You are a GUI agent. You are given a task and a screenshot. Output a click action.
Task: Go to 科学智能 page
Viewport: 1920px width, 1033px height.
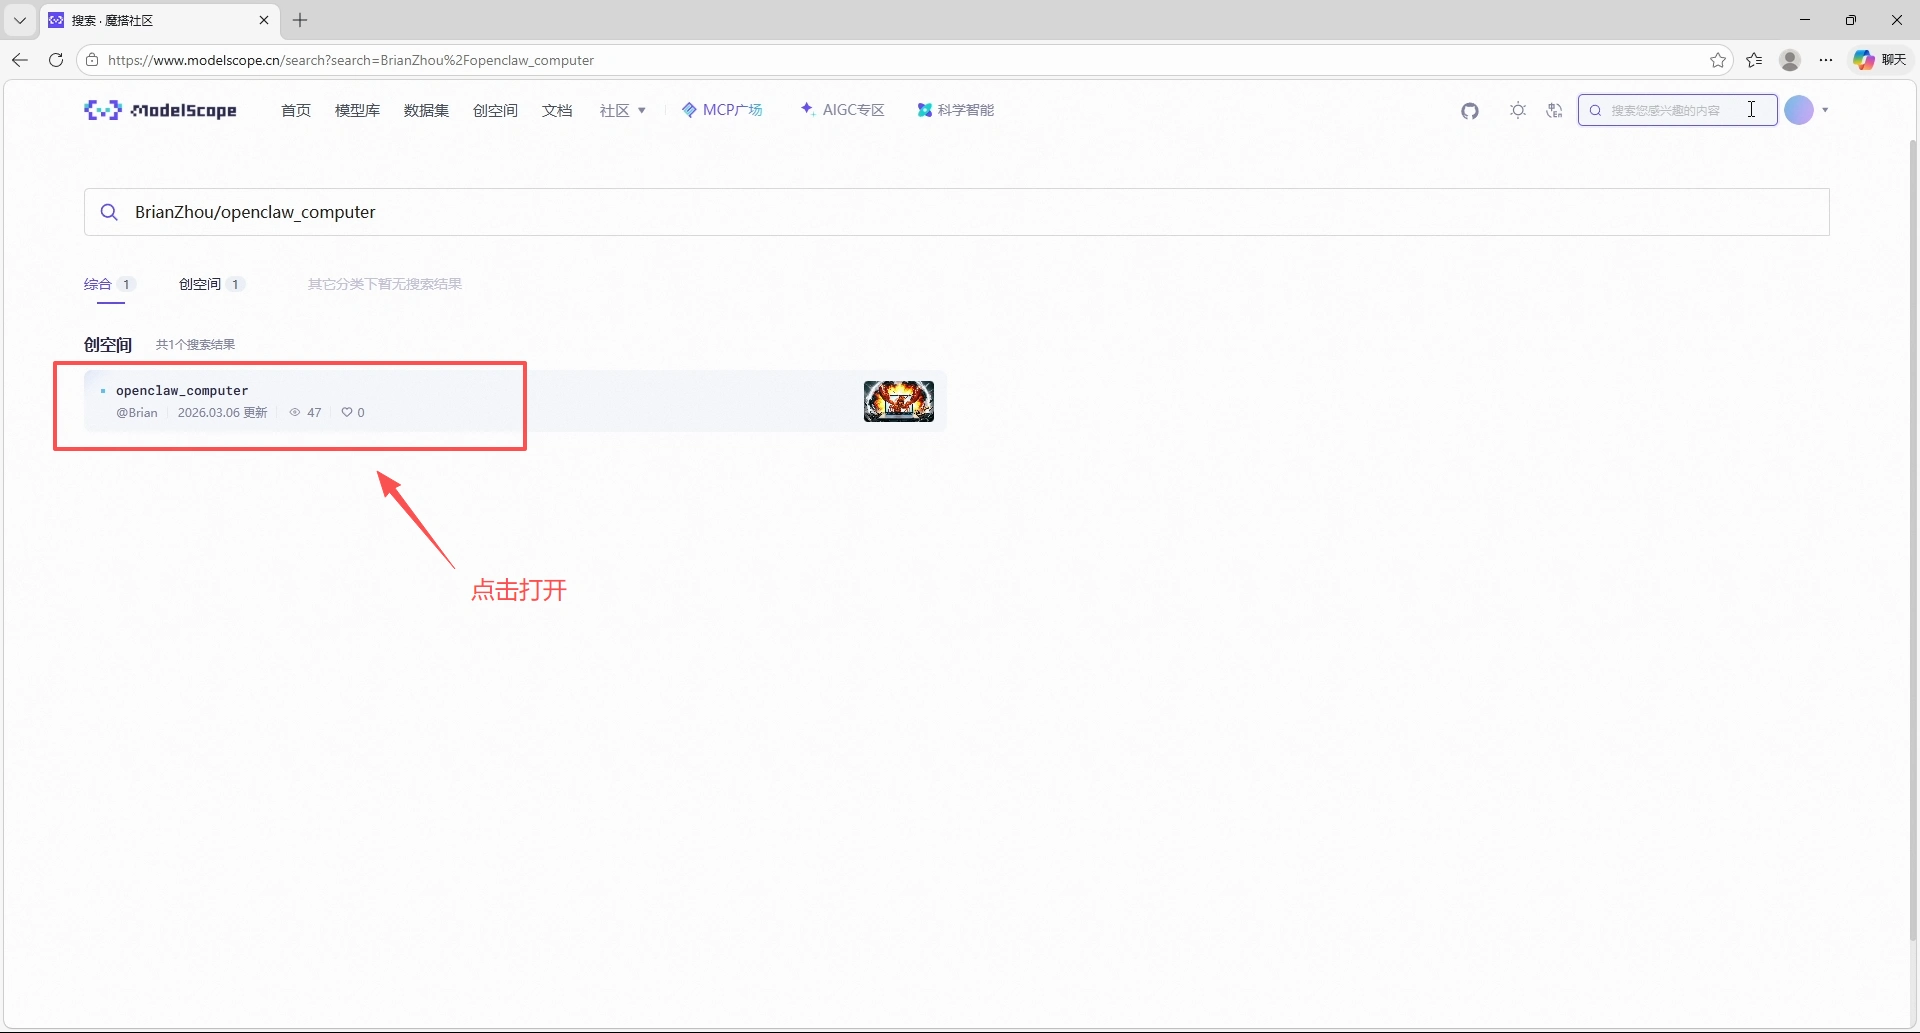point(955,110)
